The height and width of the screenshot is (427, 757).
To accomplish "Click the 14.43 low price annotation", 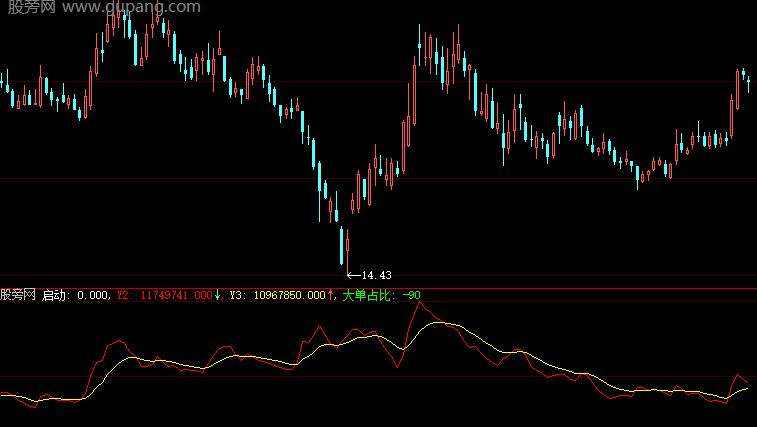I will [x=377, y=275].
